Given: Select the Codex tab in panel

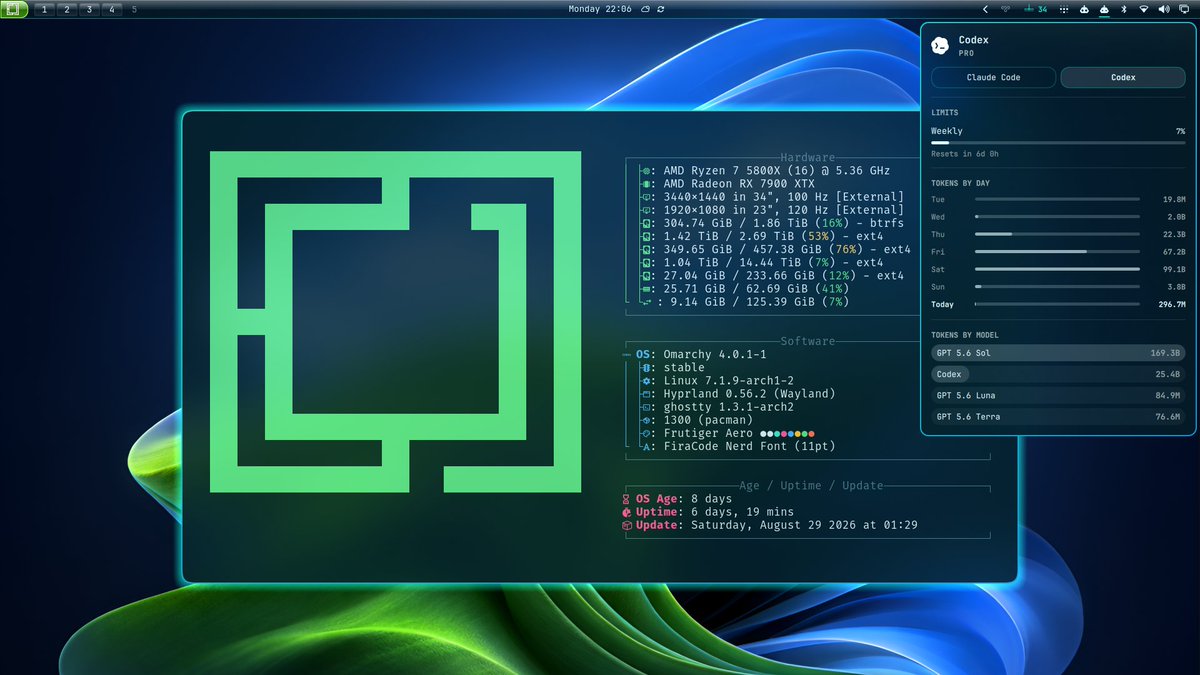Looking at the screenshot, I should (x=1123, y=77).
